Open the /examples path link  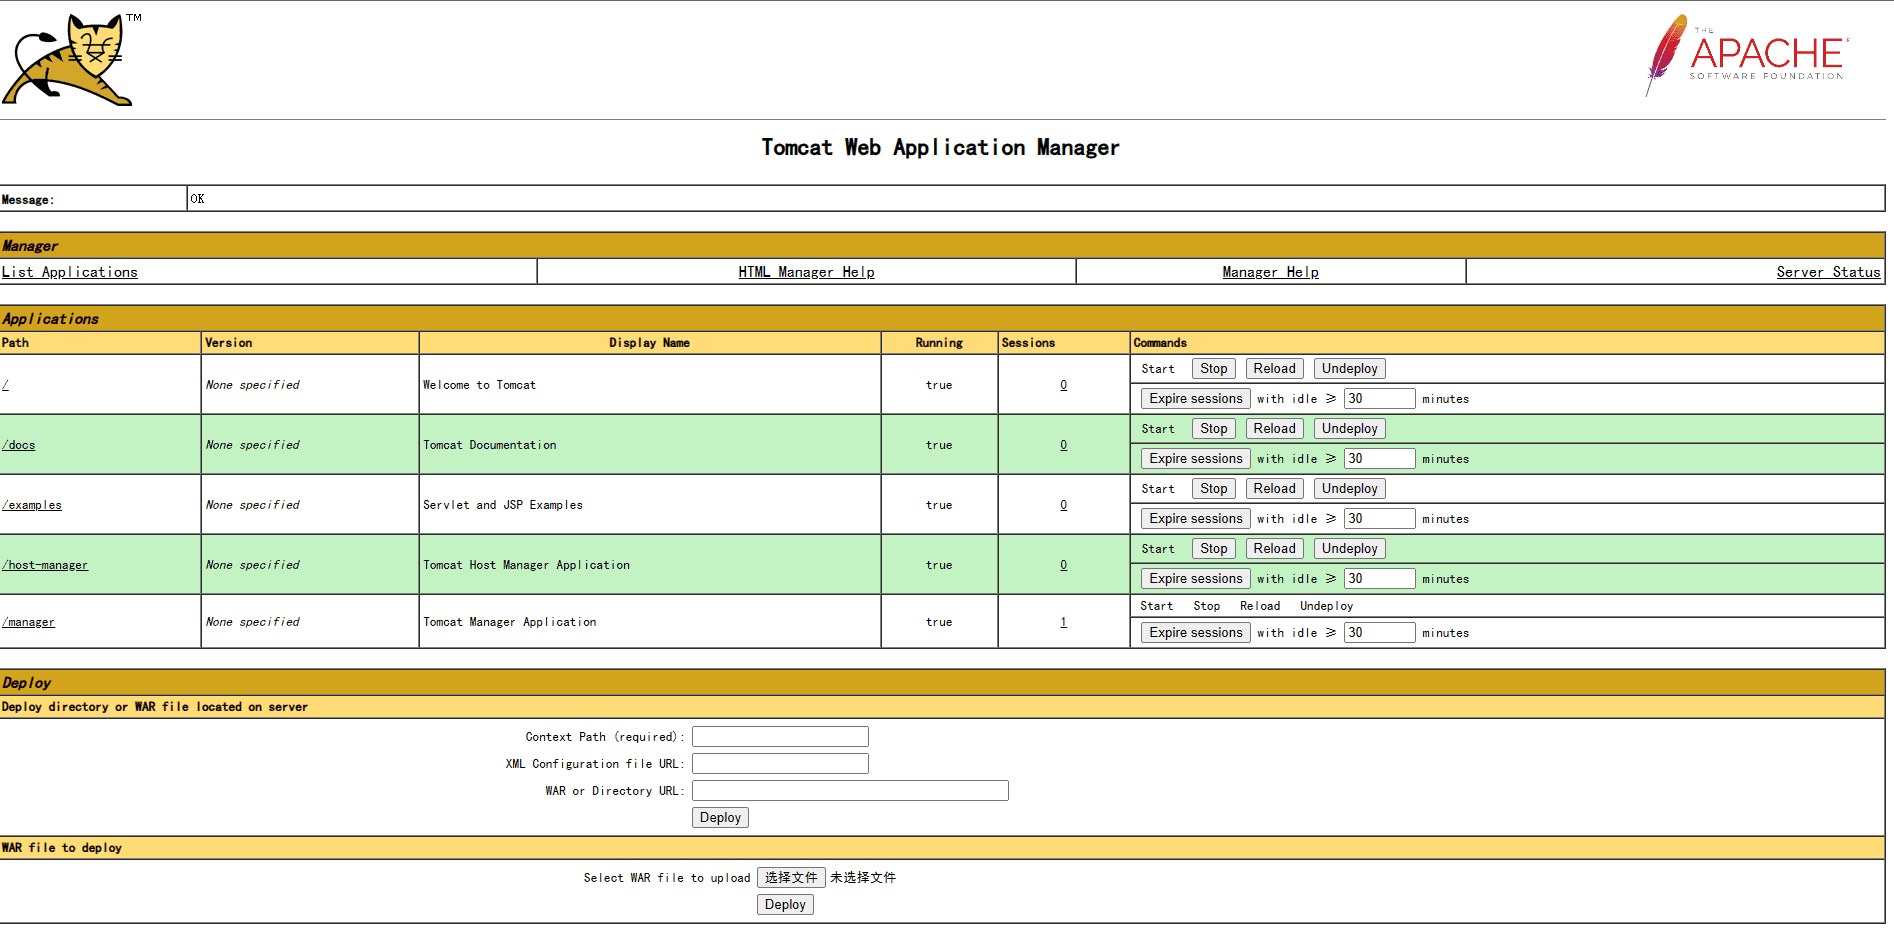pos(32,505)
